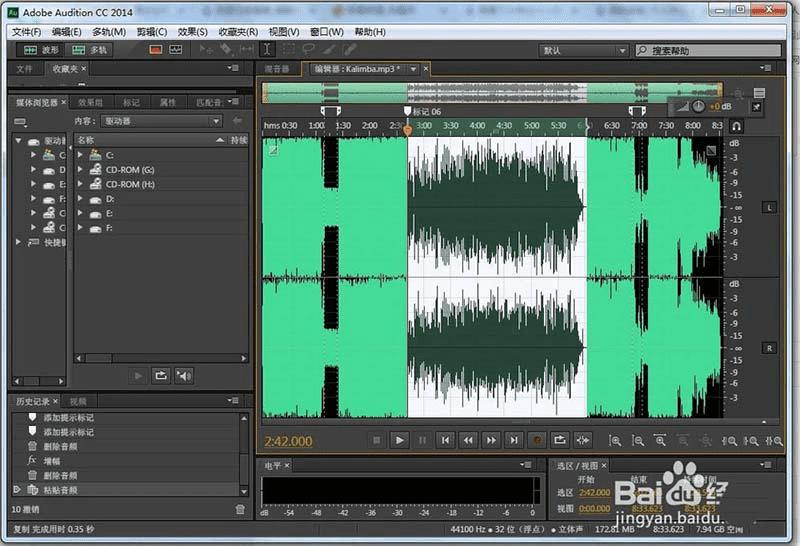Switch to the 视频 tab
This screenshot has width=800, height=546.
click(78, 401)
